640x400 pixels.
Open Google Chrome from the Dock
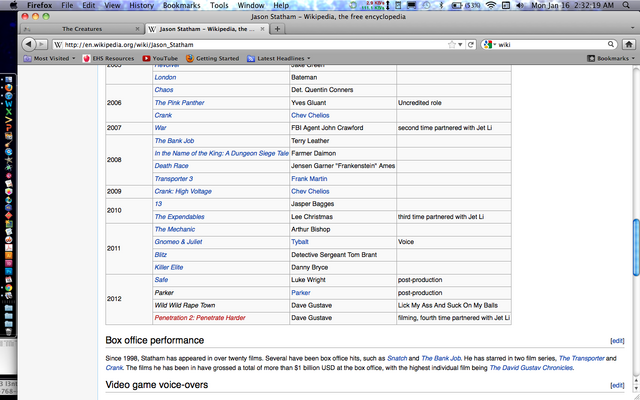coord(9,288)
